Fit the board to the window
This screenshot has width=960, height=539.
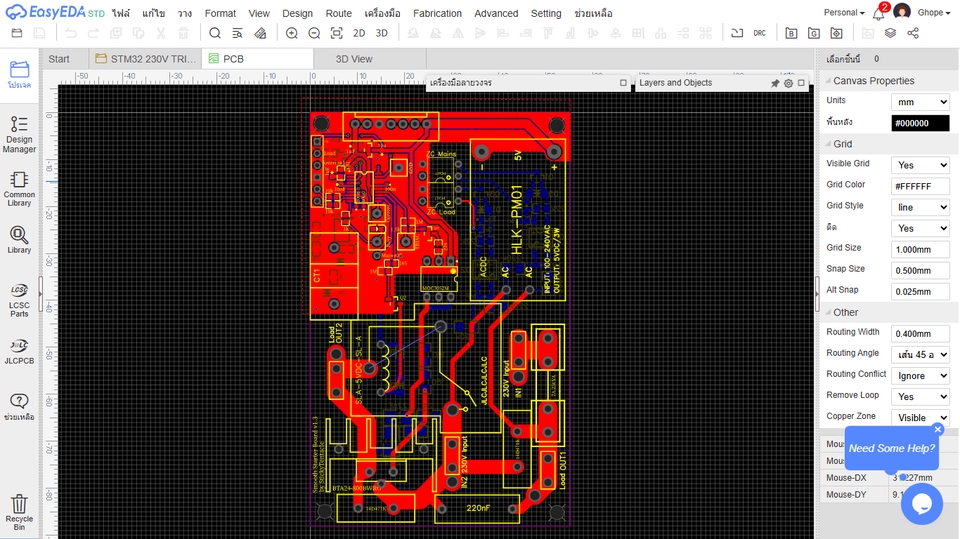tap(337, 33)
